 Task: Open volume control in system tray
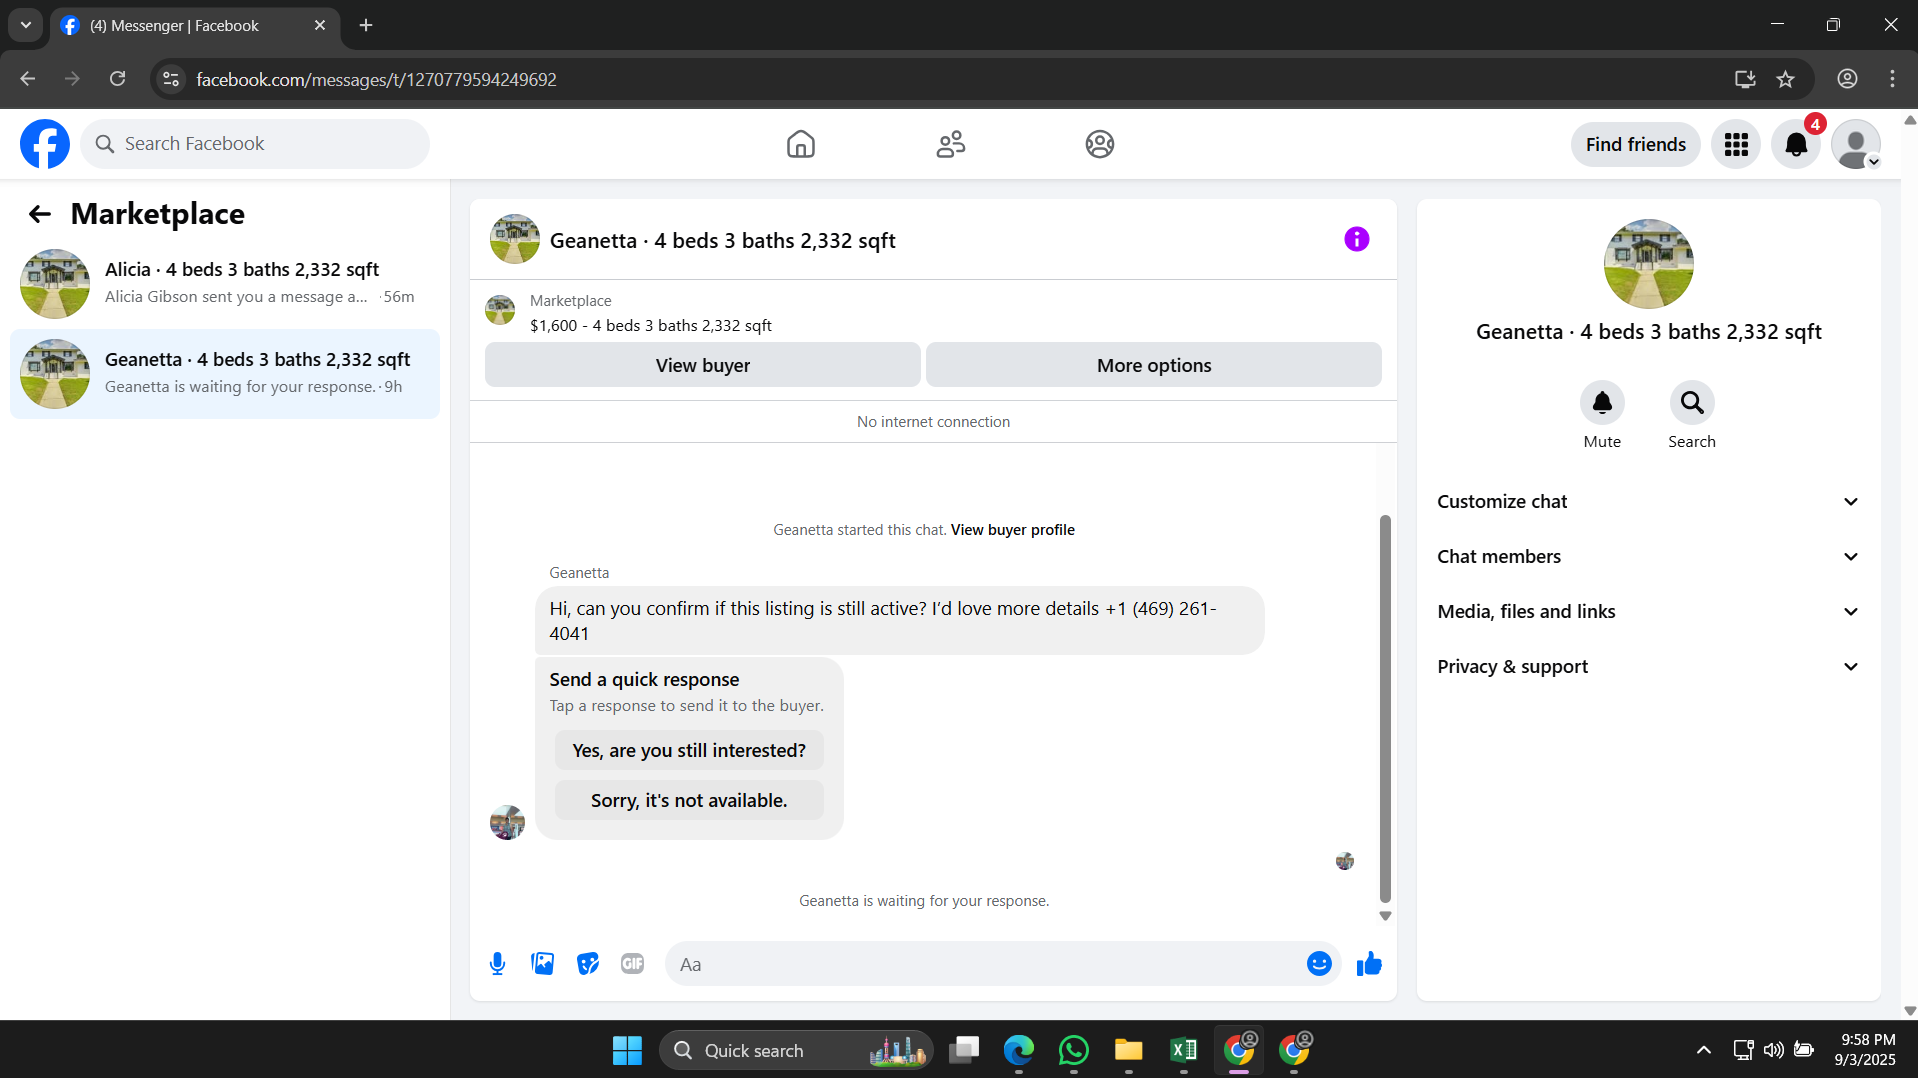[x=1773, y=1050]
